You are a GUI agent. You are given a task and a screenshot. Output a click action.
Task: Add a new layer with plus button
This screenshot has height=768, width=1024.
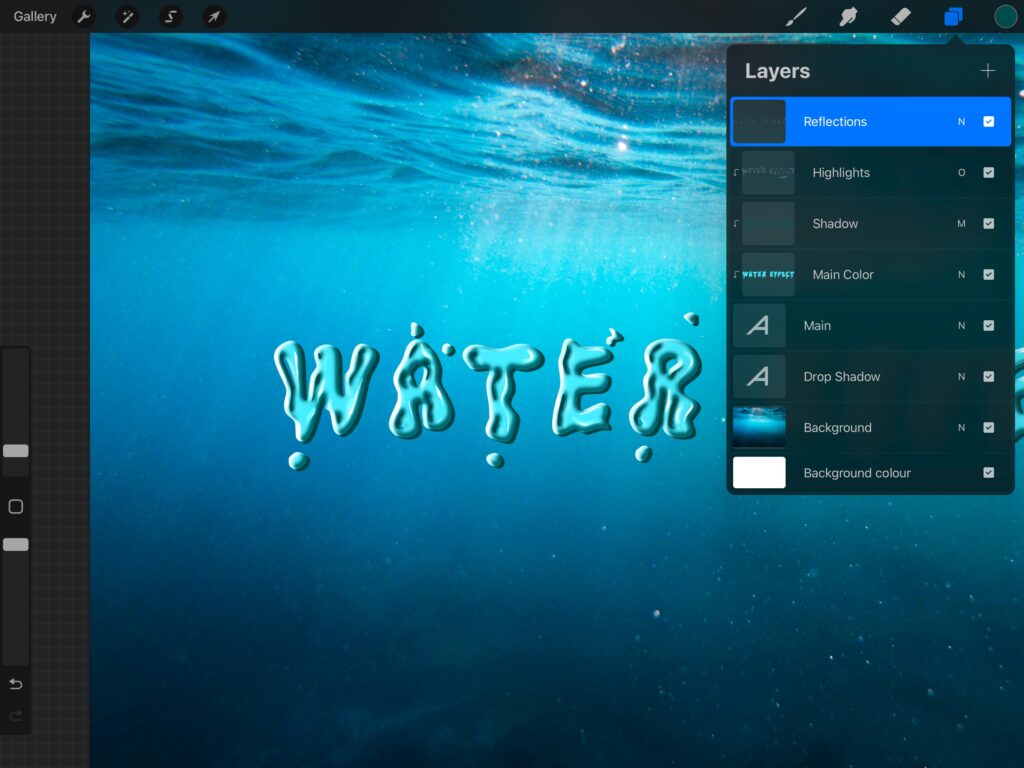click(x=987, y=71)
